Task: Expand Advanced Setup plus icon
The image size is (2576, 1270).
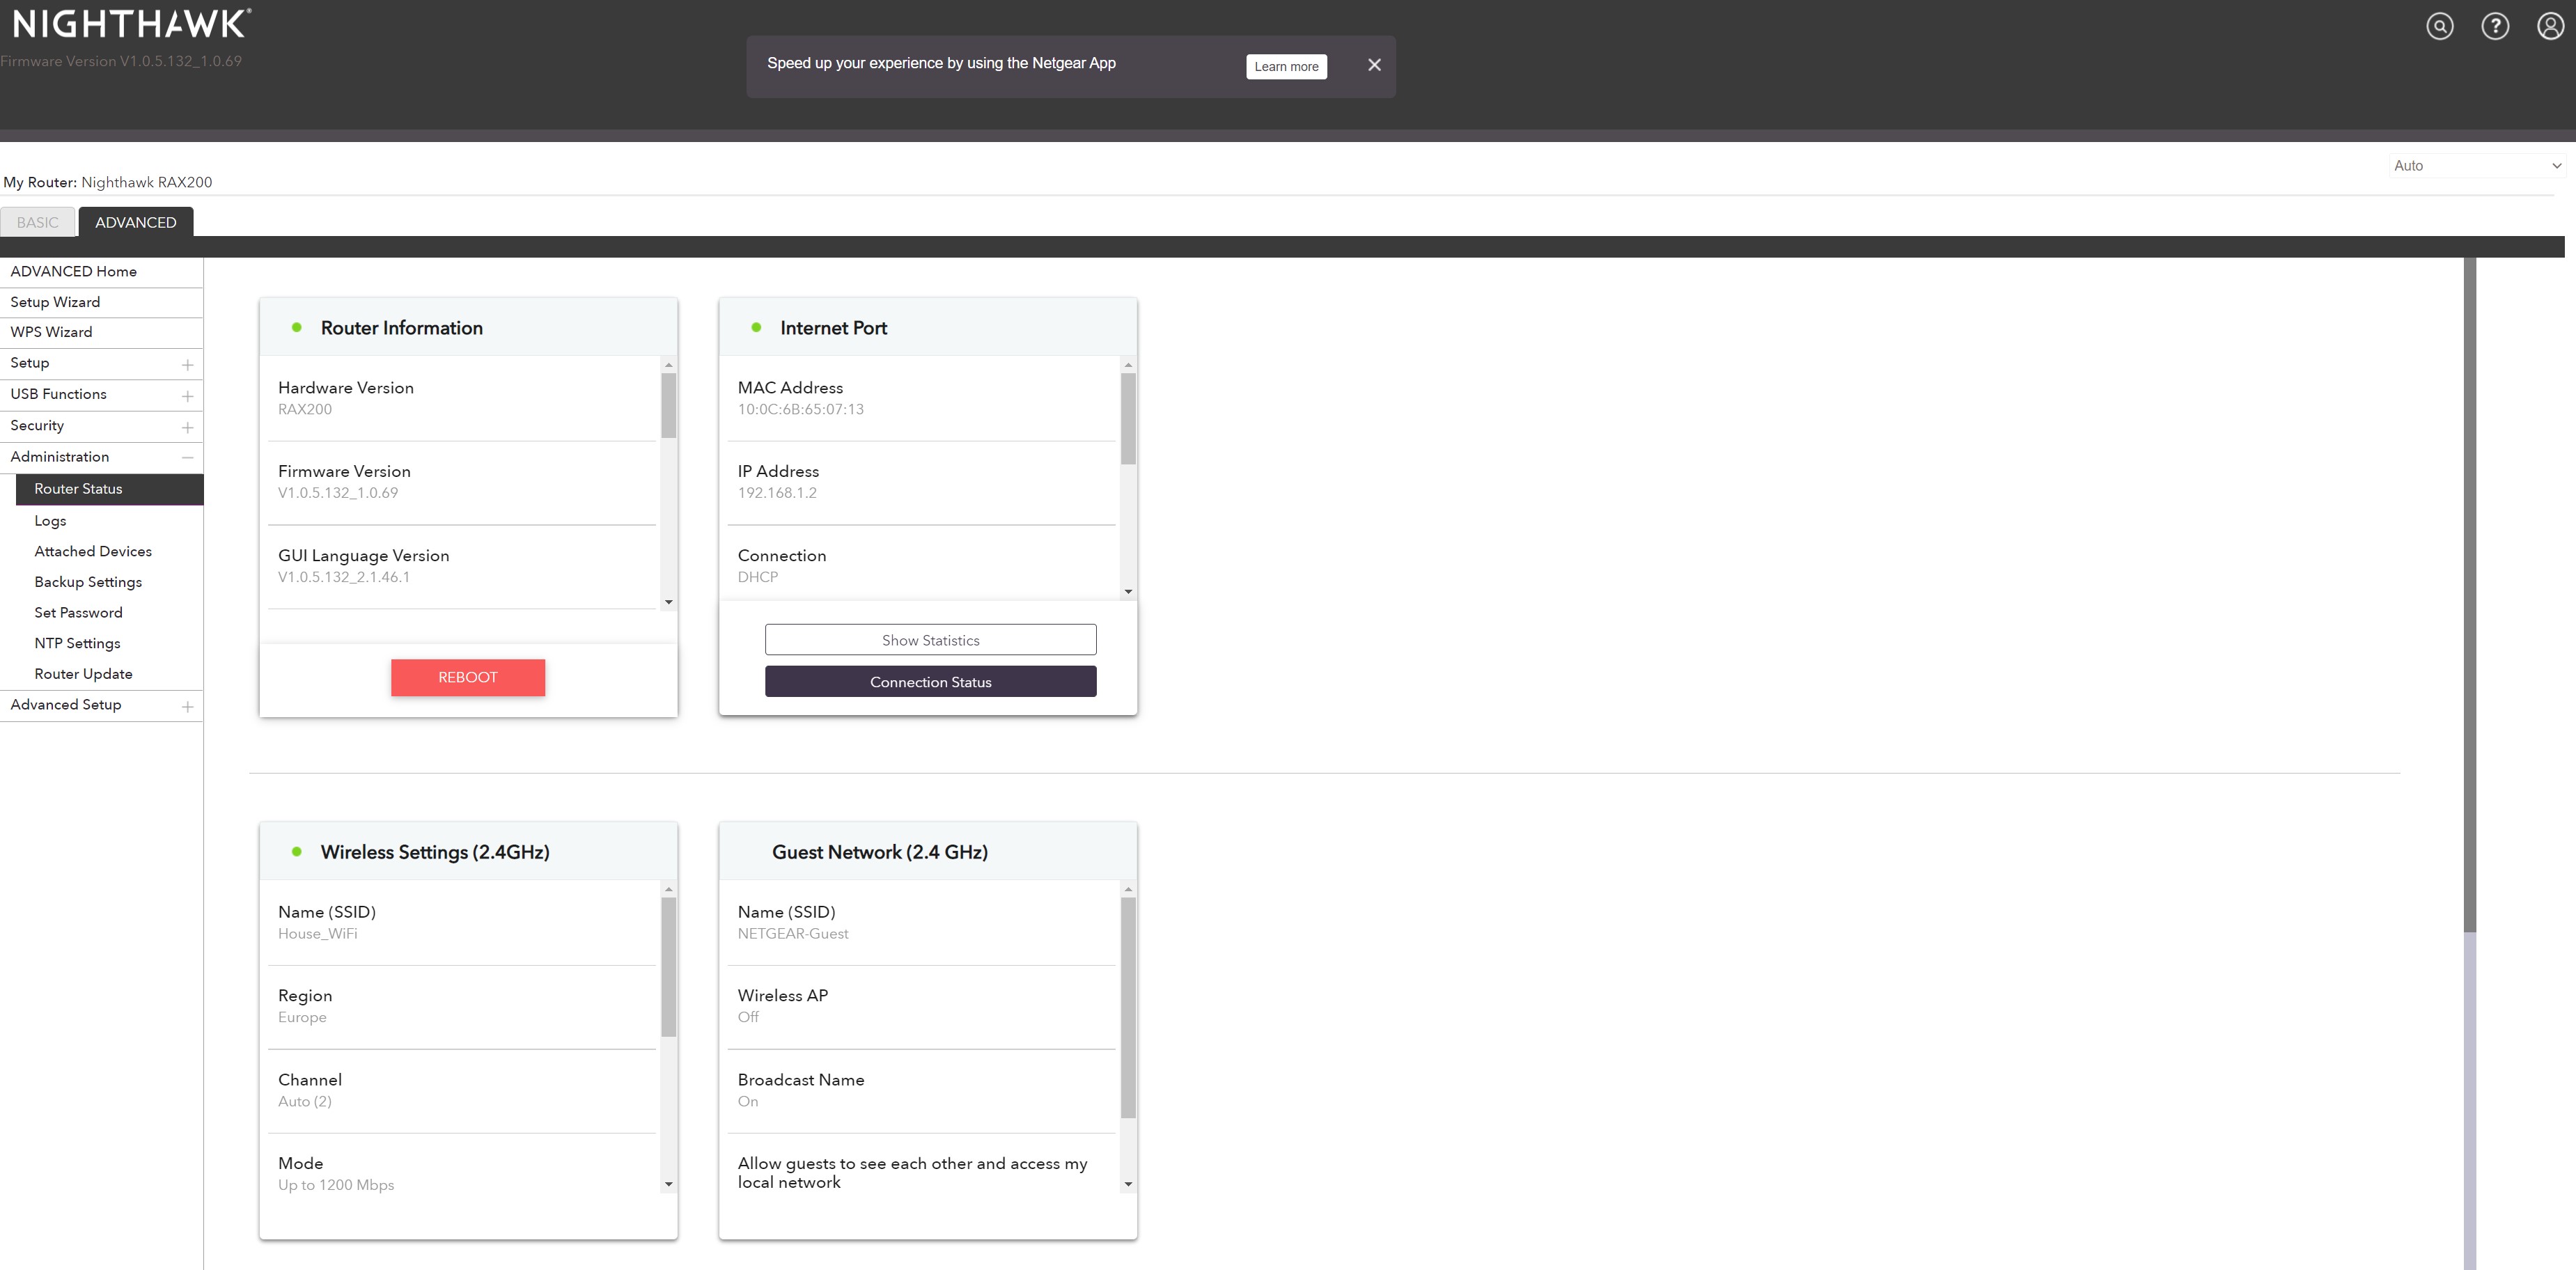Action: pyautogui.click(x=187, y=706)
